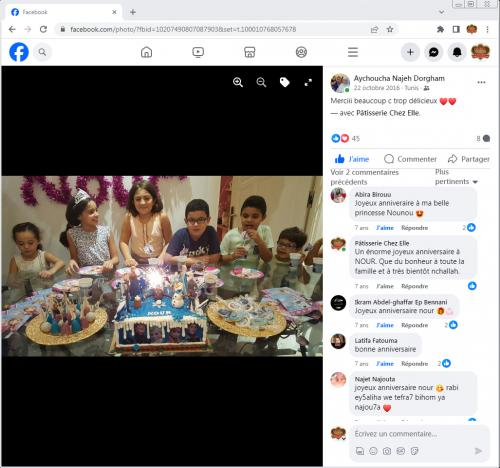
Task: Click the J'aime like button
Action: 352,159
